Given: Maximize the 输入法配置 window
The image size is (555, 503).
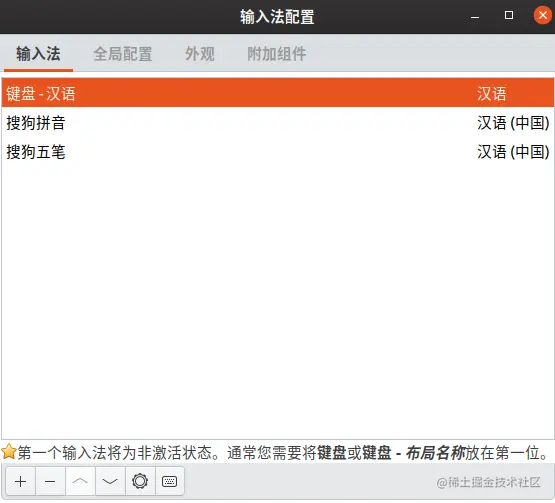Looking at the screenshot, I should coord(509,15).
